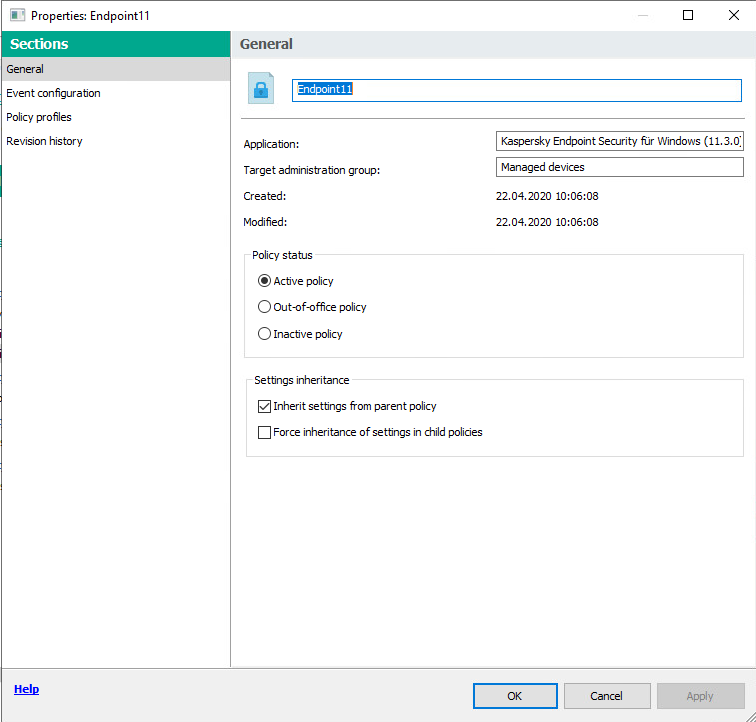The width and height of the screenshot is (756, 722).
Task: Click the Settings inheritance group label
Action: [301, 380]
